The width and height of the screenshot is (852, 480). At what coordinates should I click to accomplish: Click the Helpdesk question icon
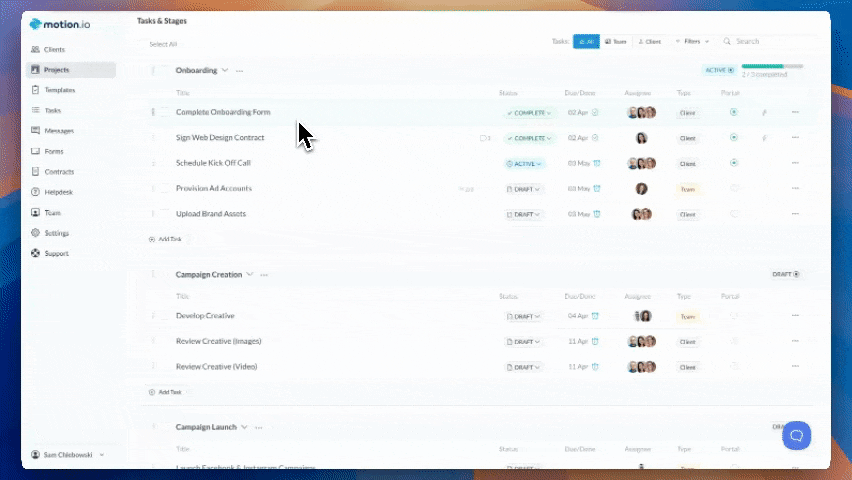(35, 192)
